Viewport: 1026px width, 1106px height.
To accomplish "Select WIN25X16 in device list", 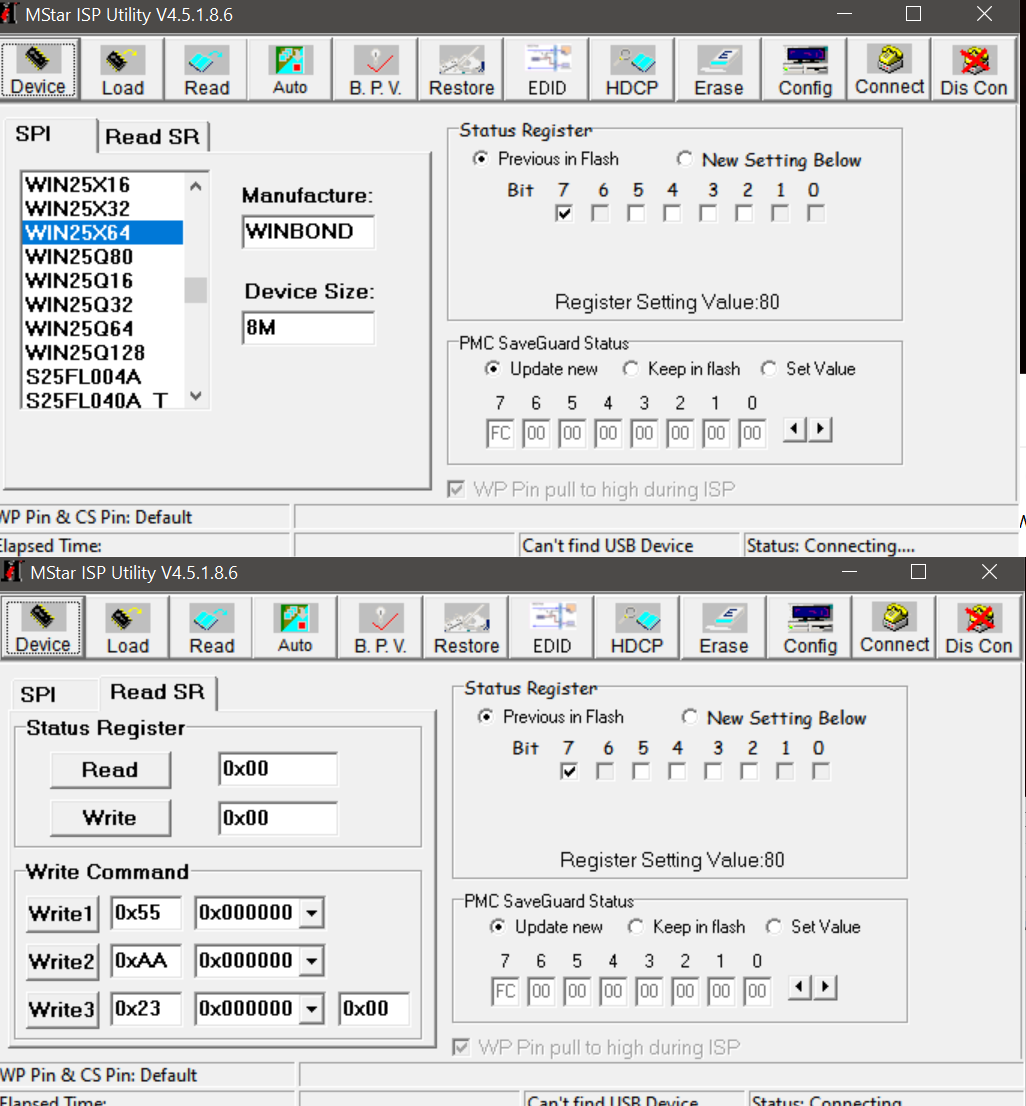I will coord(103,184).
